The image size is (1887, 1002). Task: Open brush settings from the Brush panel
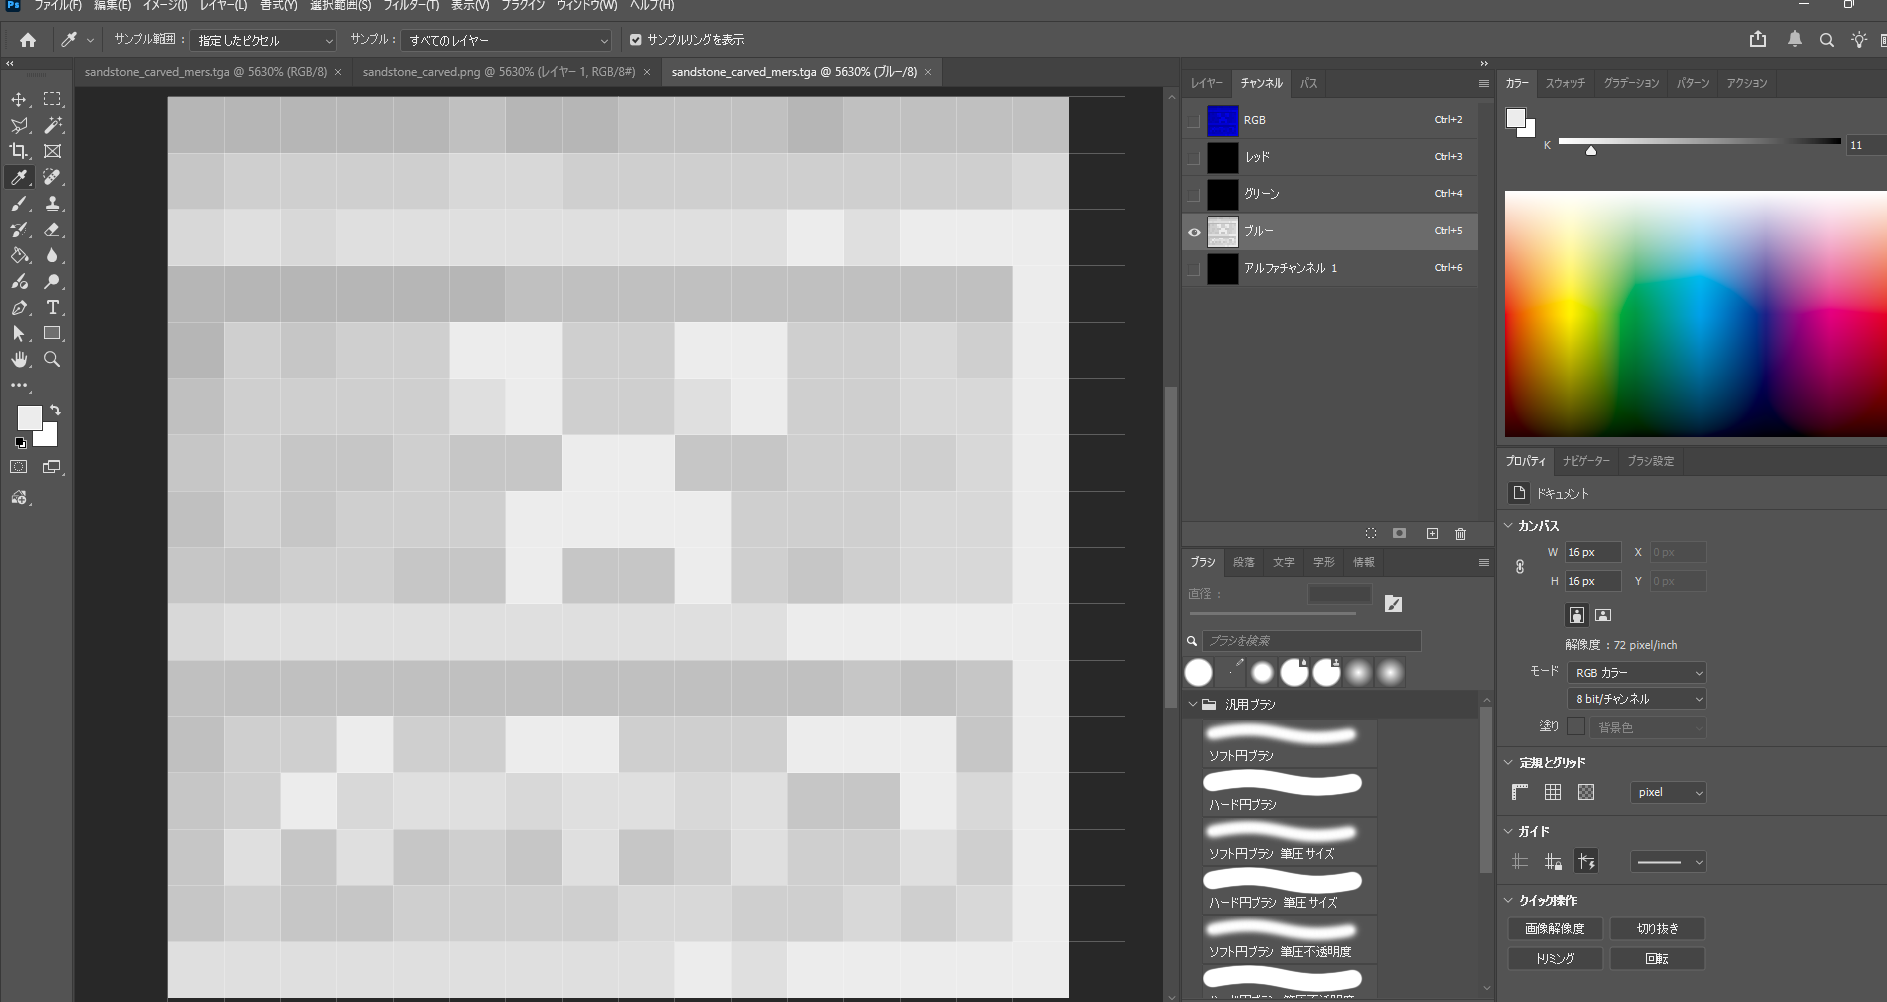click(x=1393, y=603)
